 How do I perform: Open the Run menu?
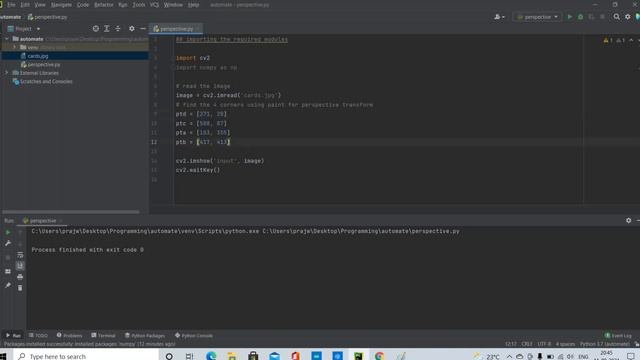pos(122,5)
